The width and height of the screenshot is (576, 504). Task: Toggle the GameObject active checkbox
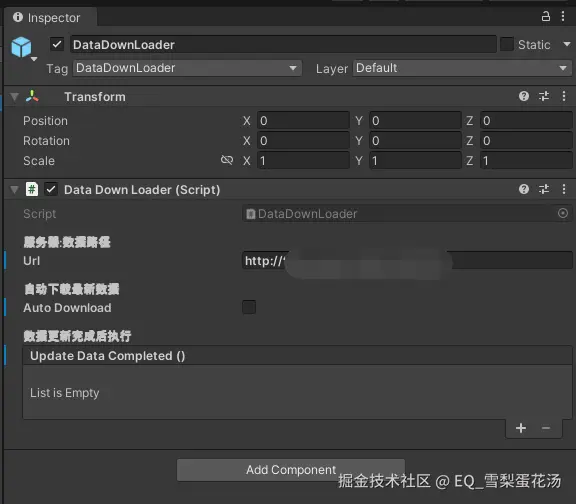57,44
